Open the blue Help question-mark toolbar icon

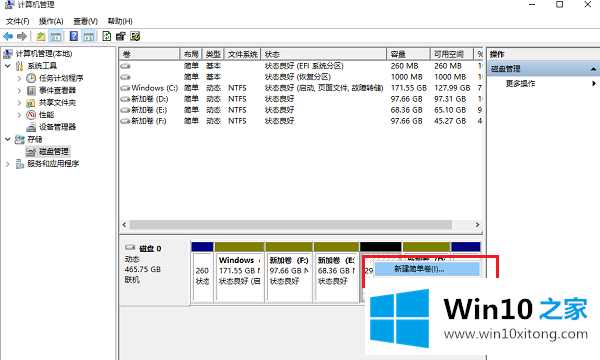(73, 36)
